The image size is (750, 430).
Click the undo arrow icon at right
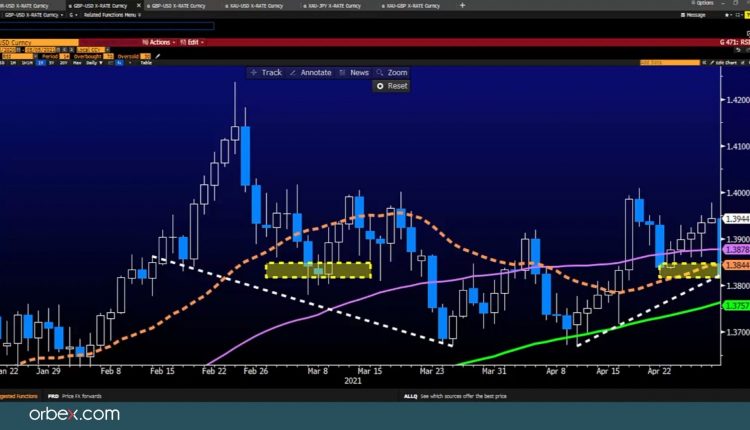pos(738,50)
